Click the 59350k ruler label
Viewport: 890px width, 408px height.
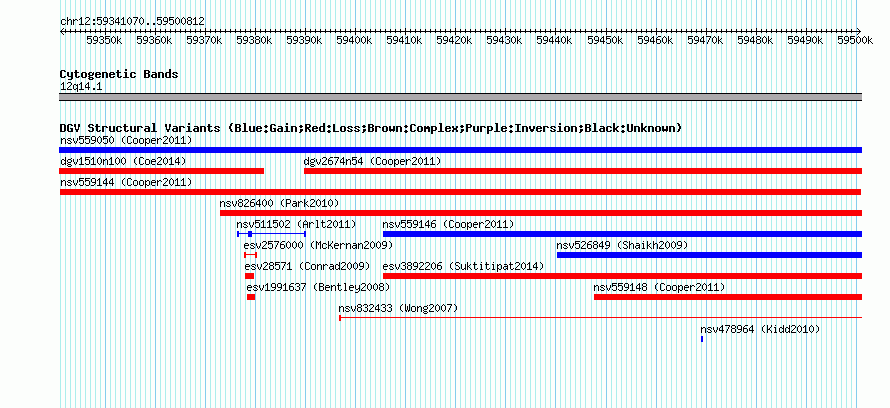tap(104, 40)
